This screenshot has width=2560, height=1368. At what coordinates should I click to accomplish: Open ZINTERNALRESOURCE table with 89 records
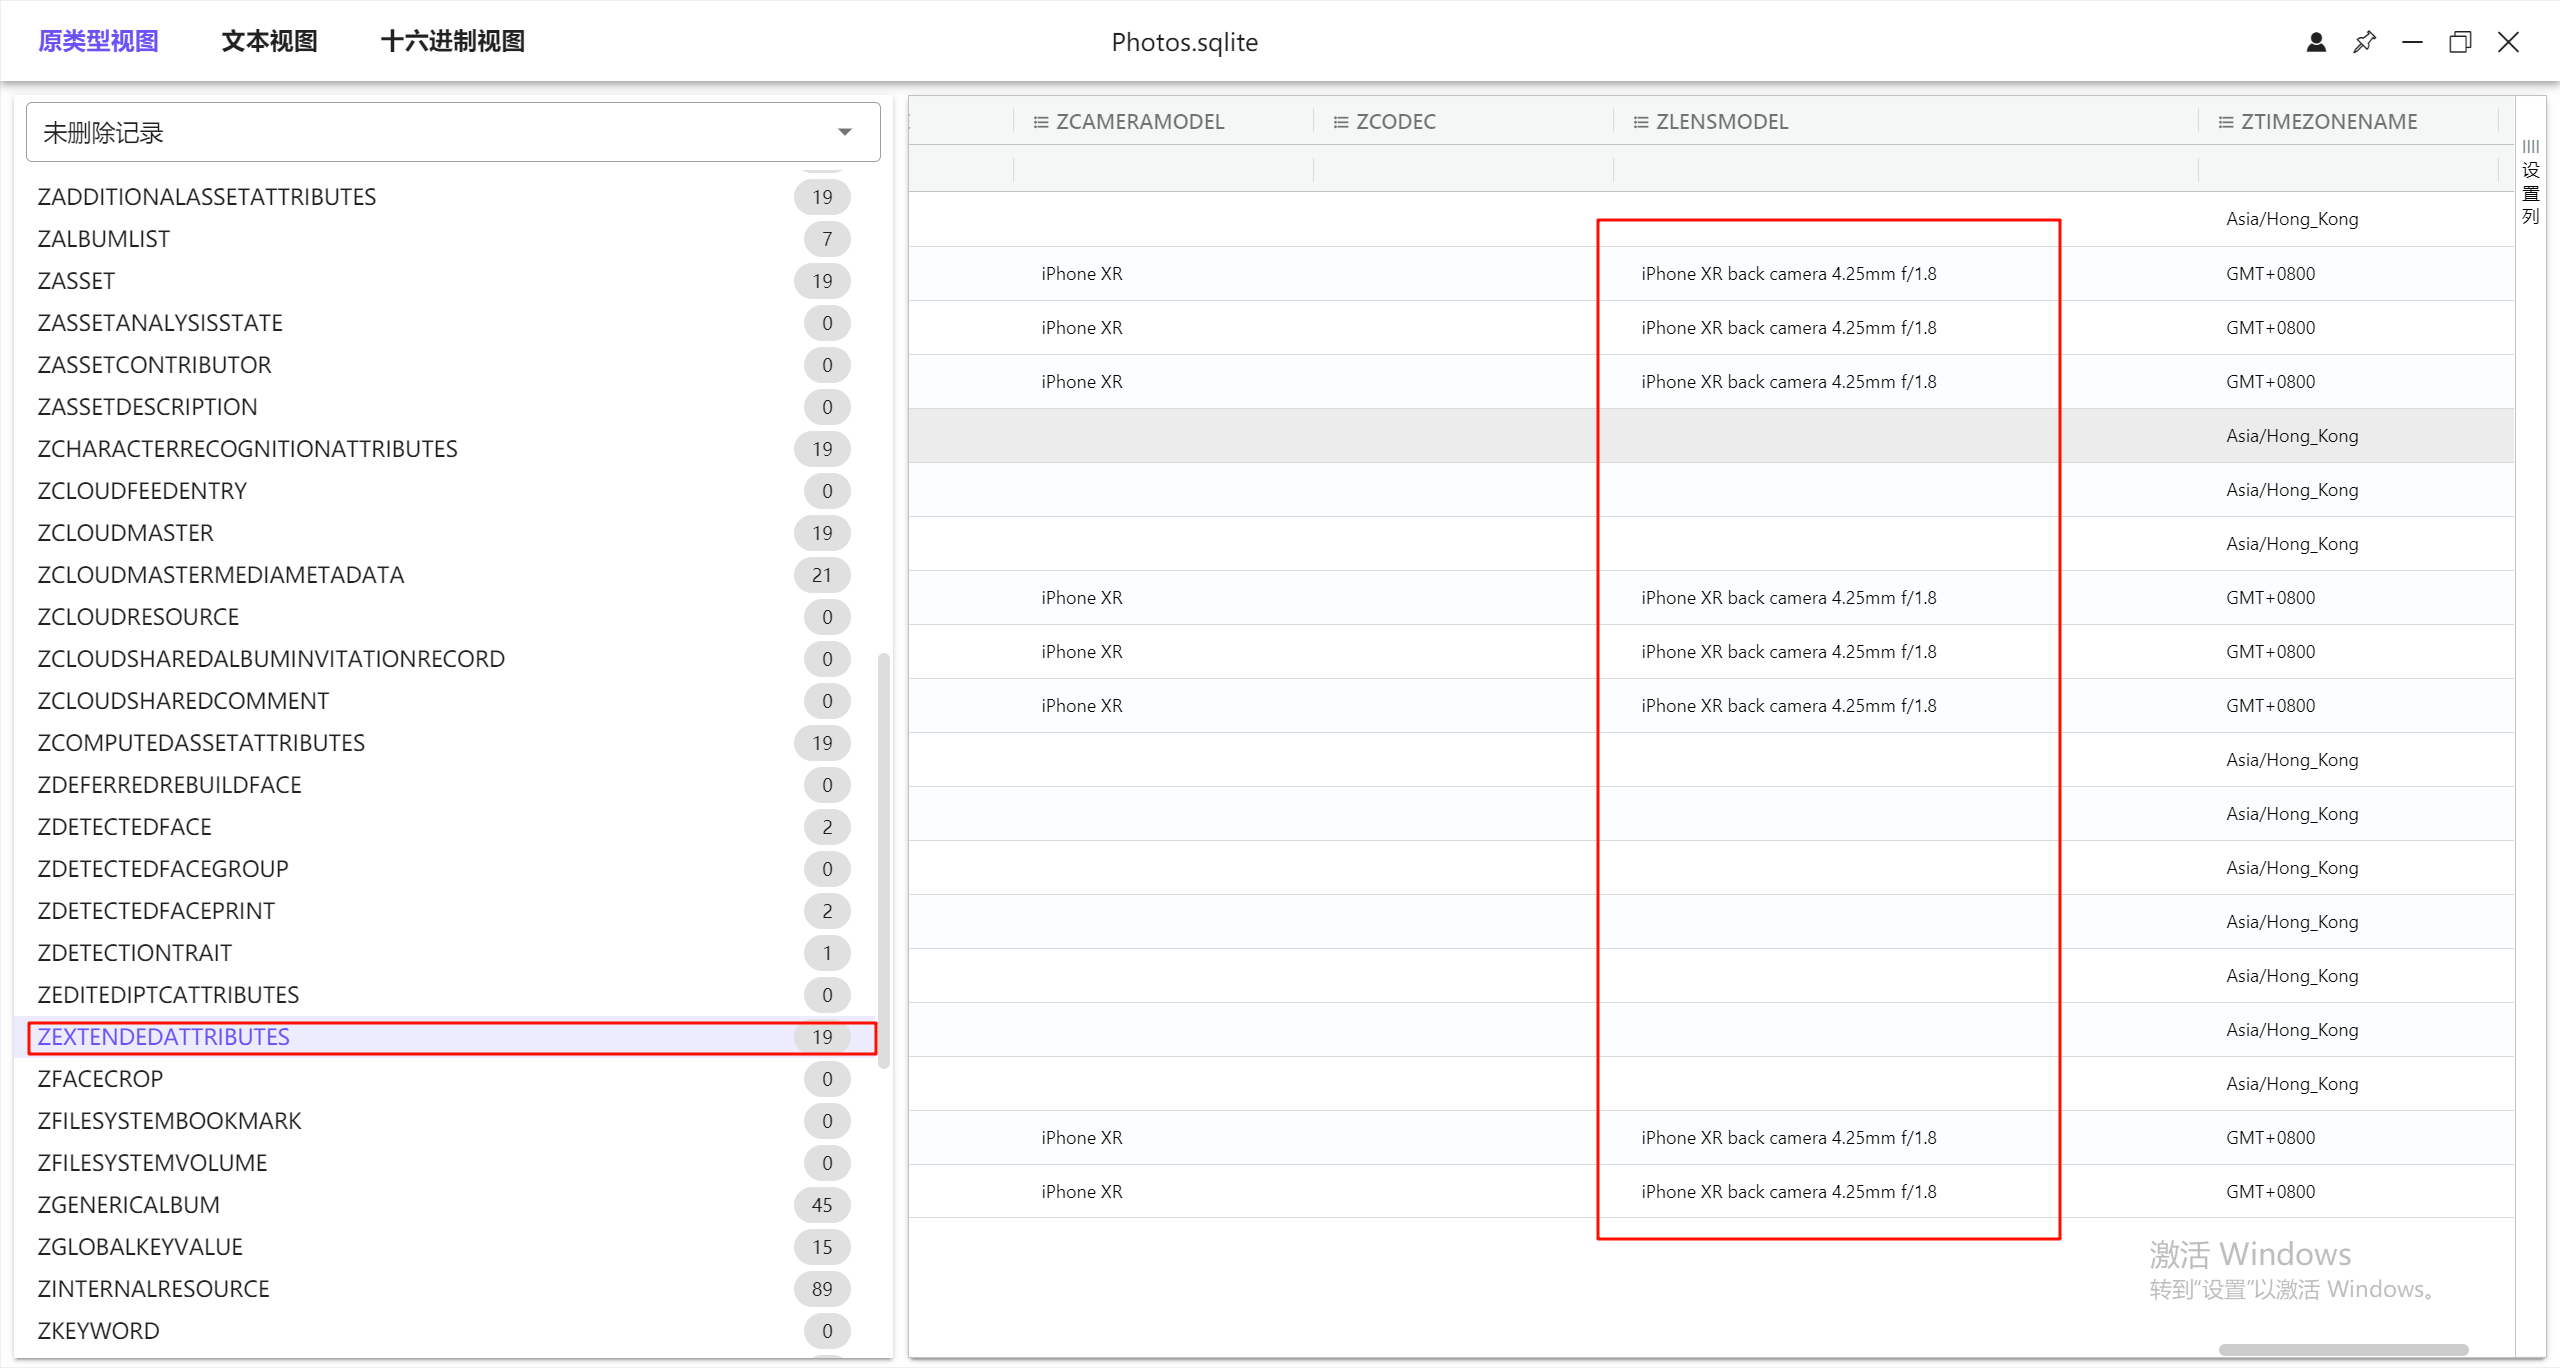[x=153, y=1289]
